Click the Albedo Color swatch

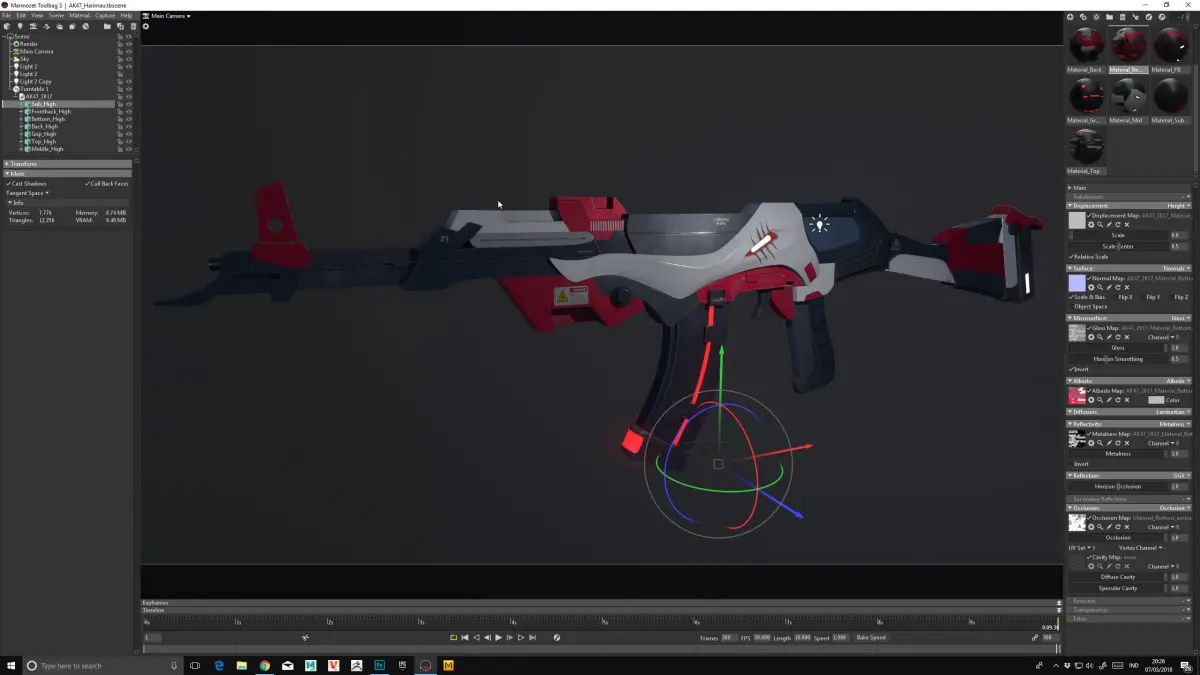pyautogui.click(x=1156, y=400)
